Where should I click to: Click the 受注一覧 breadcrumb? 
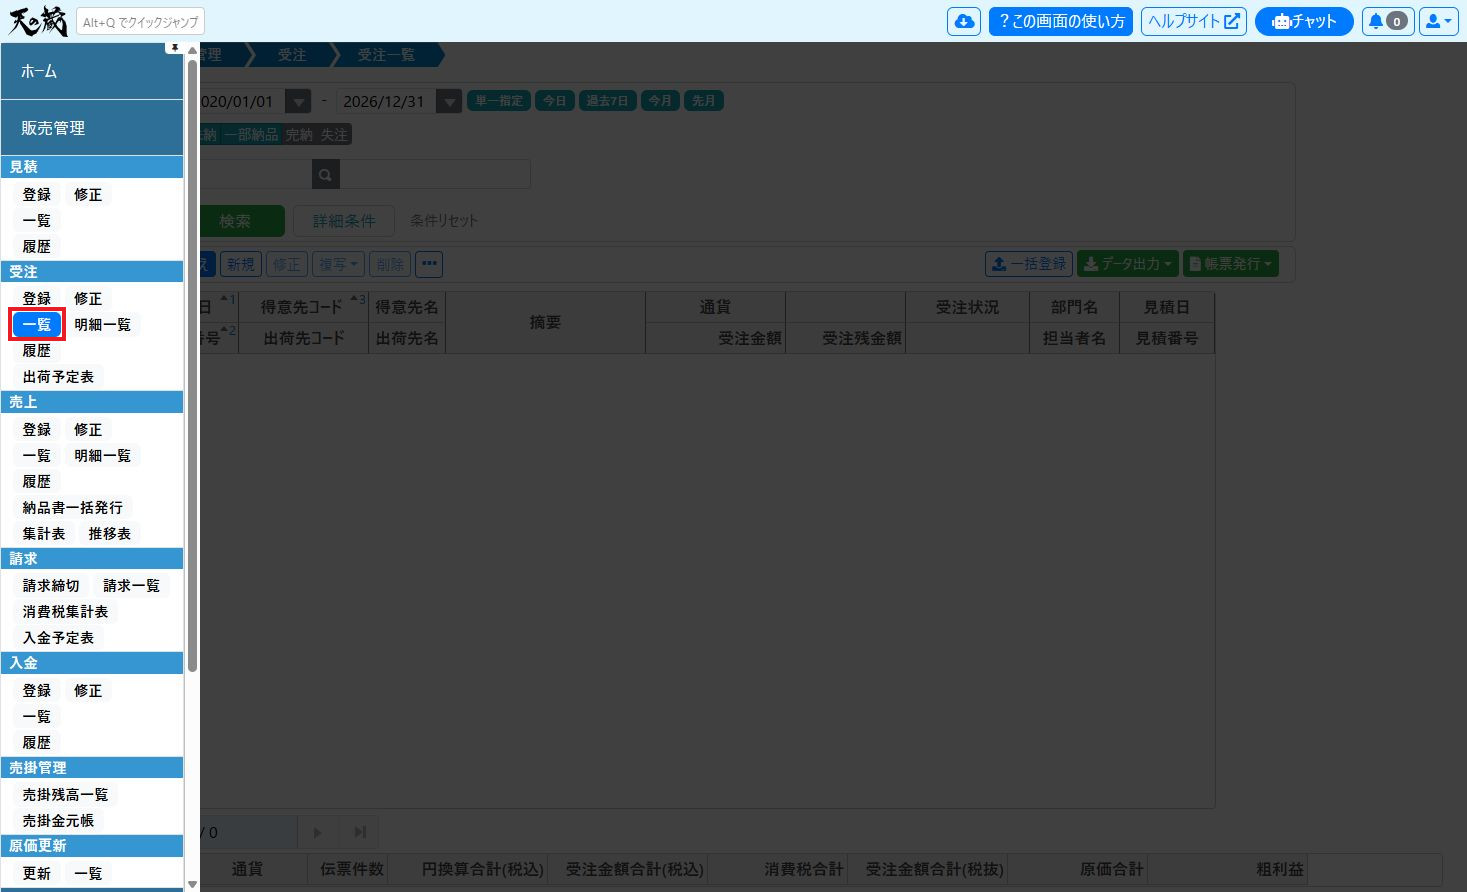pos(386,55)
